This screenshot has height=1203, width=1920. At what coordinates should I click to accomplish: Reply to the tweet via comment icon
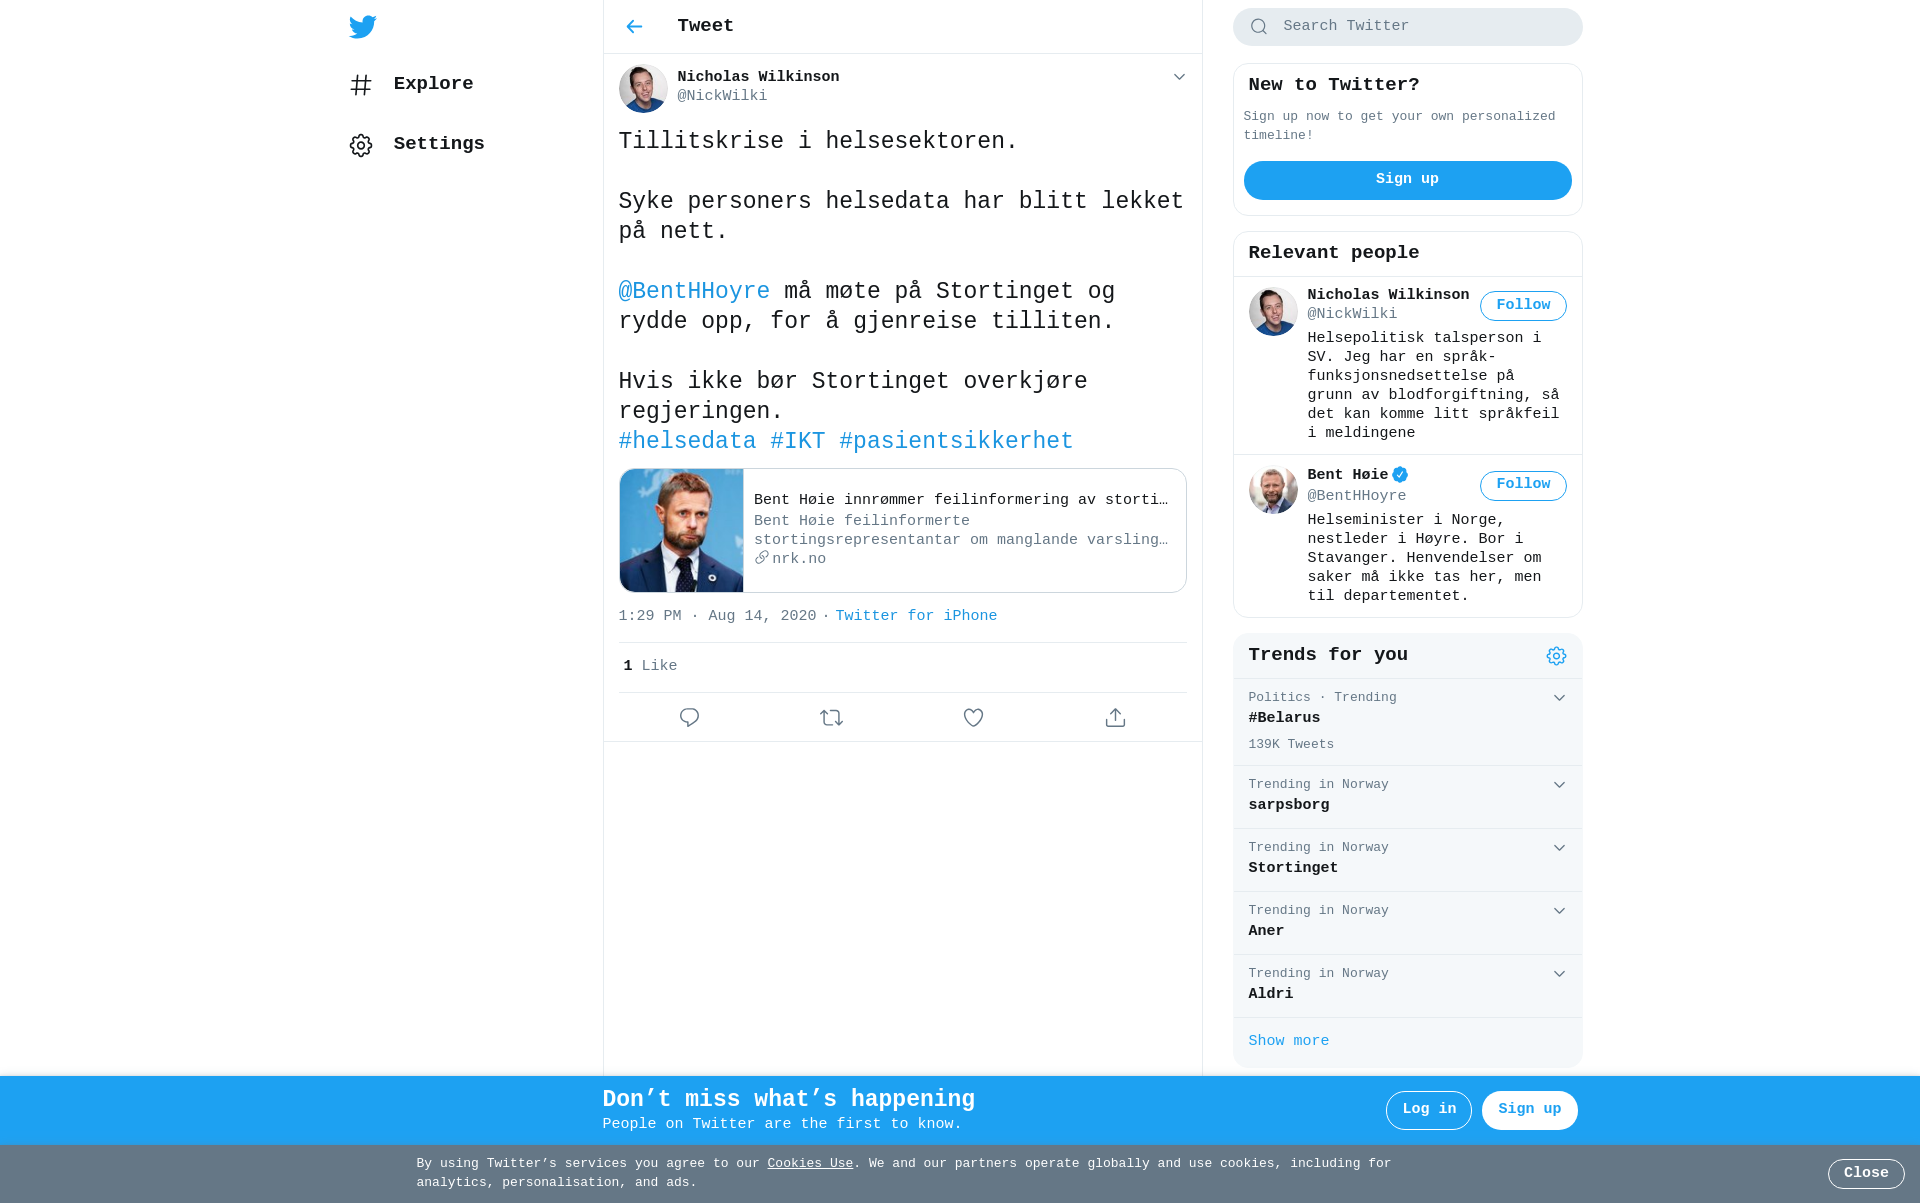pos(689,717)
